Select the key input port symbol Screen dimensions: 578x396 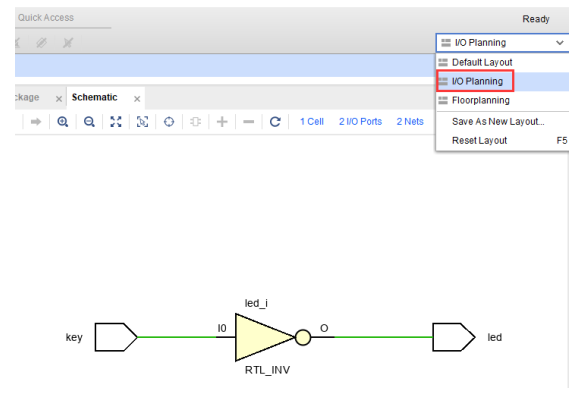pyautogui.click(x=116, y=337)
